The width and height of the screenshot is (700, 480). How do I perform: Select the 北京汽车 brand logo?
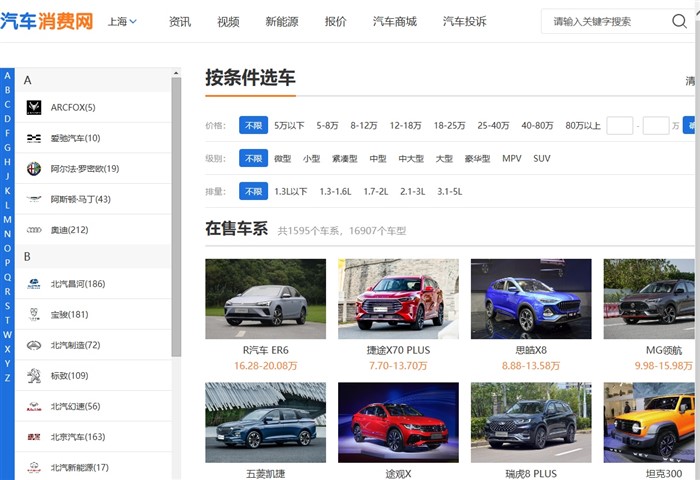tap(34, 437)
